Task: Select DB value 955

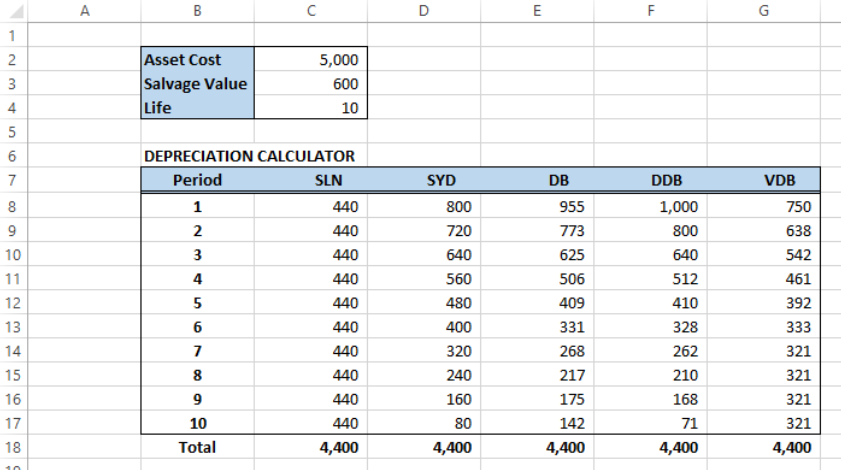Action: (537, 207)
